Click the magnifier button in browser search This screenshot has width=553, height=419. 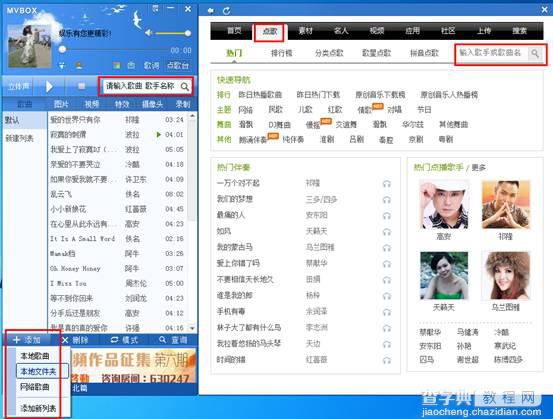(x=535, y=54)
